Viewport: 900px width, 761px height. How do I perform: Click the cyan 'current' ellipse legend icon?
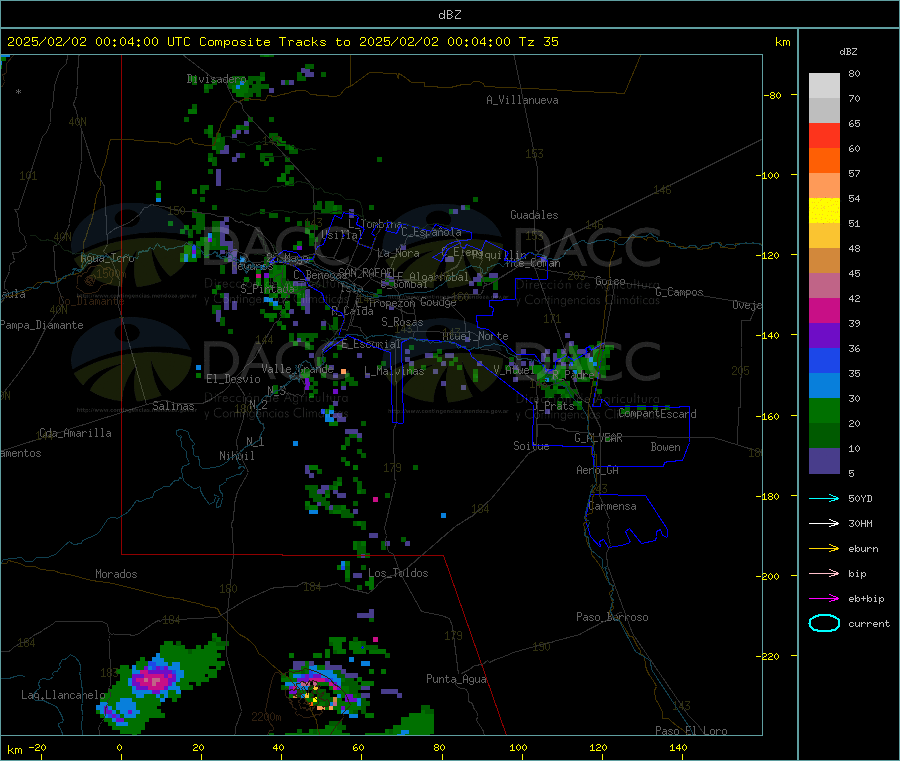tap(824, 623)
